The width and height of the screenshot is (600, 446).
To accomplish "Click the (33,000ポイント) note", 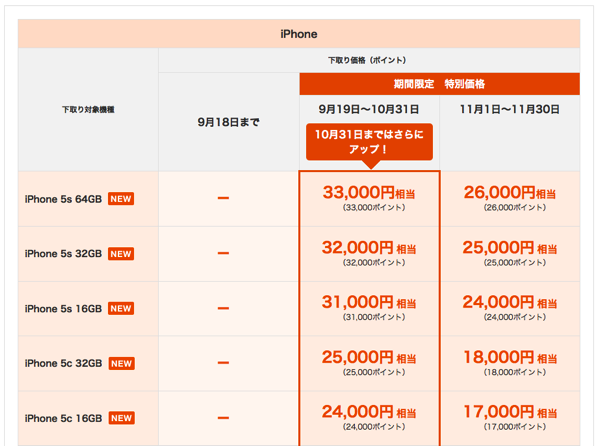I will 374,208.
